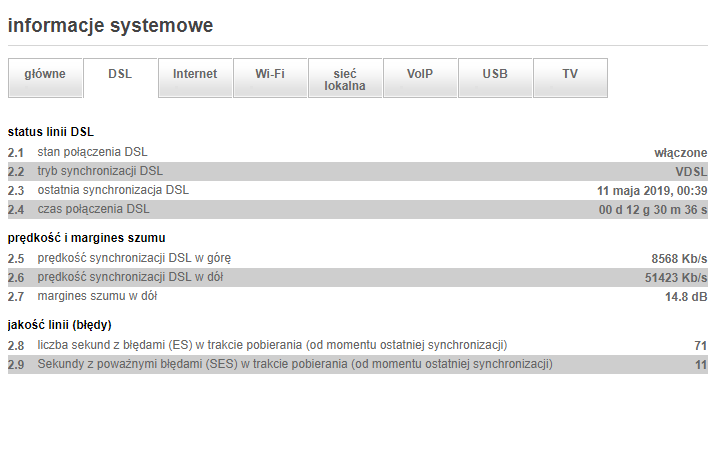Open the TV tab
The height and width of the screenshot is (451, 726).
pyautogui.click(x=570, y=75)
